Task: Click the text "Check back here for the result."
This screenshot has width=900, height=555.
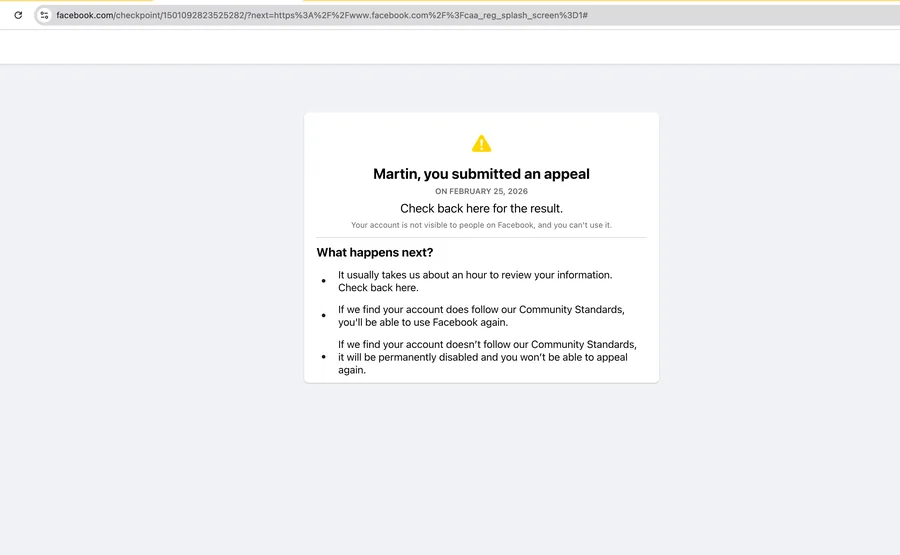Action: [x=481, y=208]
